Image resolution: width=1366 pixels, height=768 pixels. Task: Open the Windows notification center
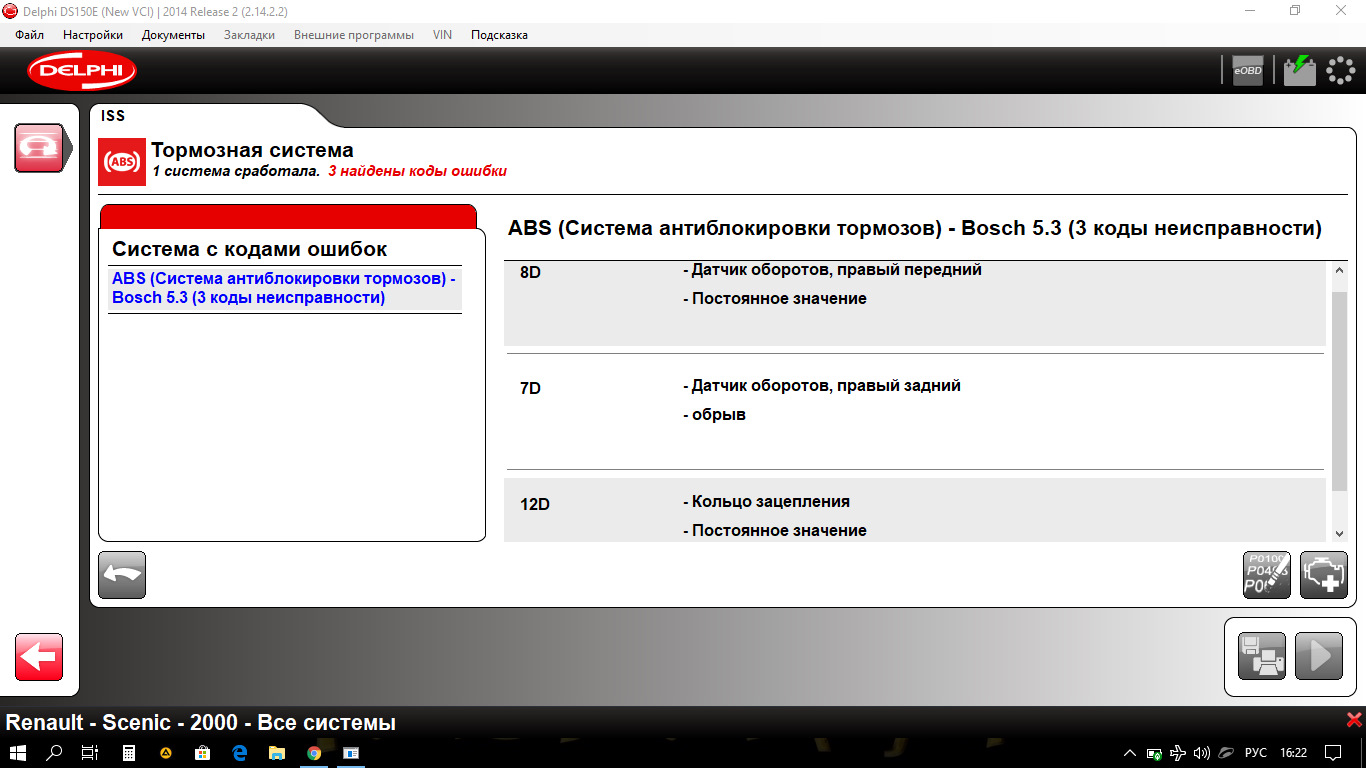(1333, 753)
